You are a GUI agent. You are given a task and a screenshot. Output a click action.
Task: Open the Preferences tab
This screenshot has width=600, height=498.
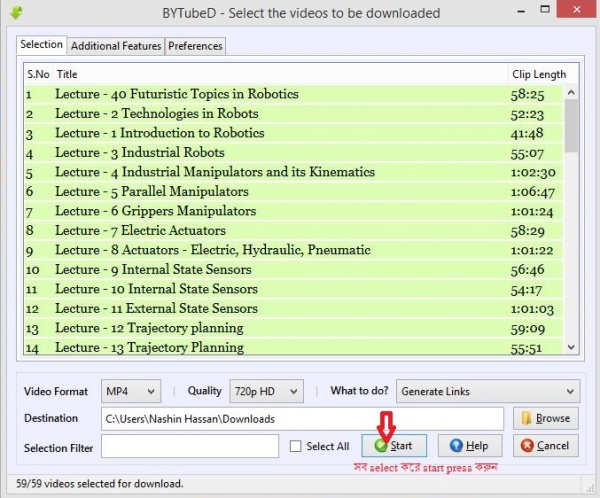[x=195, y=46]
